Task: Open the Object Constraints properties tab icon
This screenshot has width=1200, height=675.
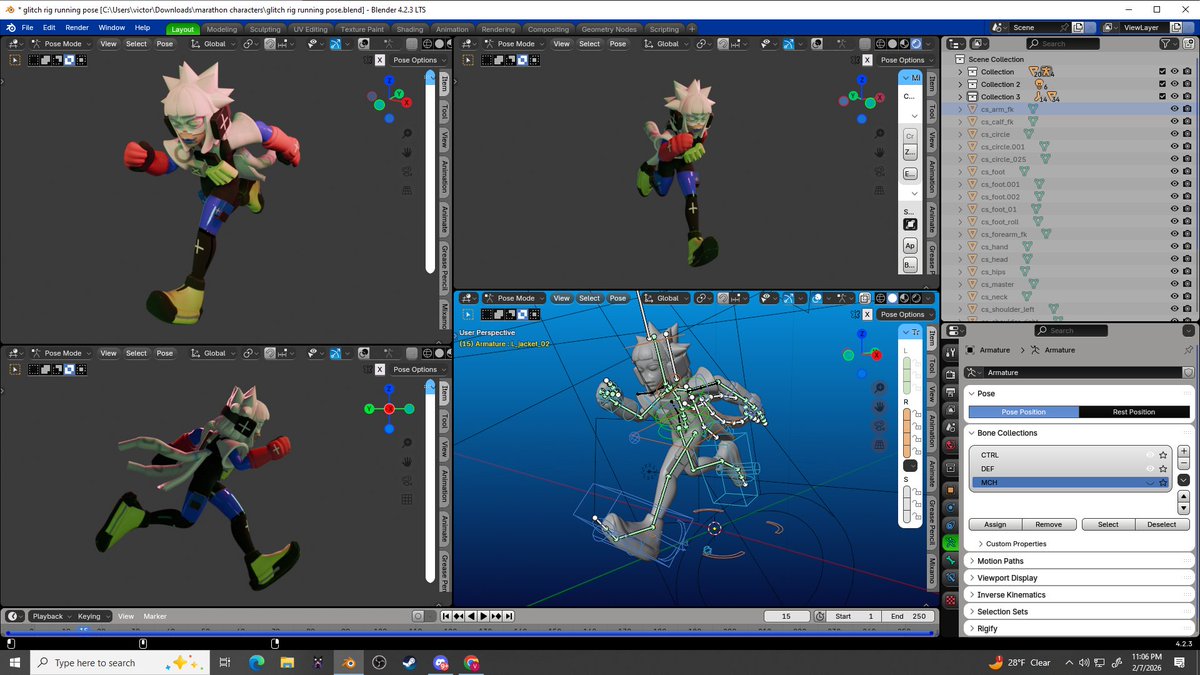Action: click(950, 525)
